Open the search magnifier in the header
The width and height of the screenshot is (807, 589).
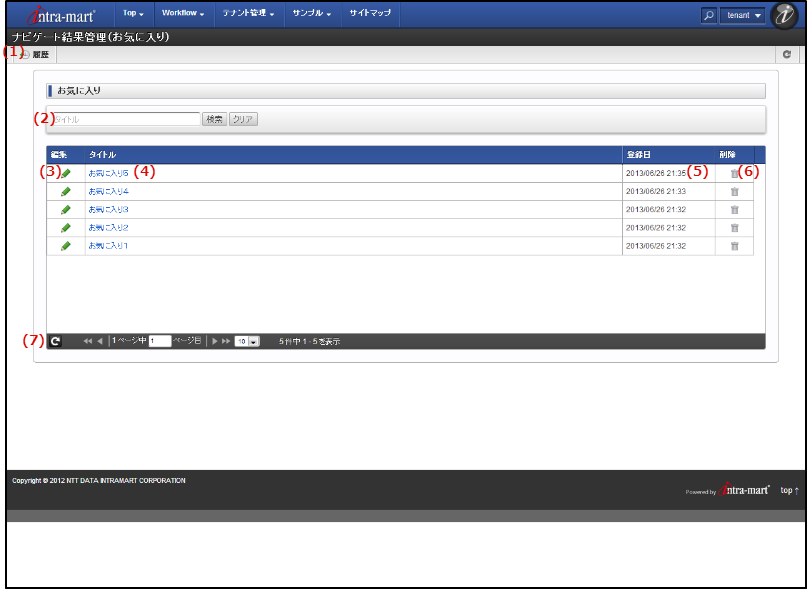709,15
